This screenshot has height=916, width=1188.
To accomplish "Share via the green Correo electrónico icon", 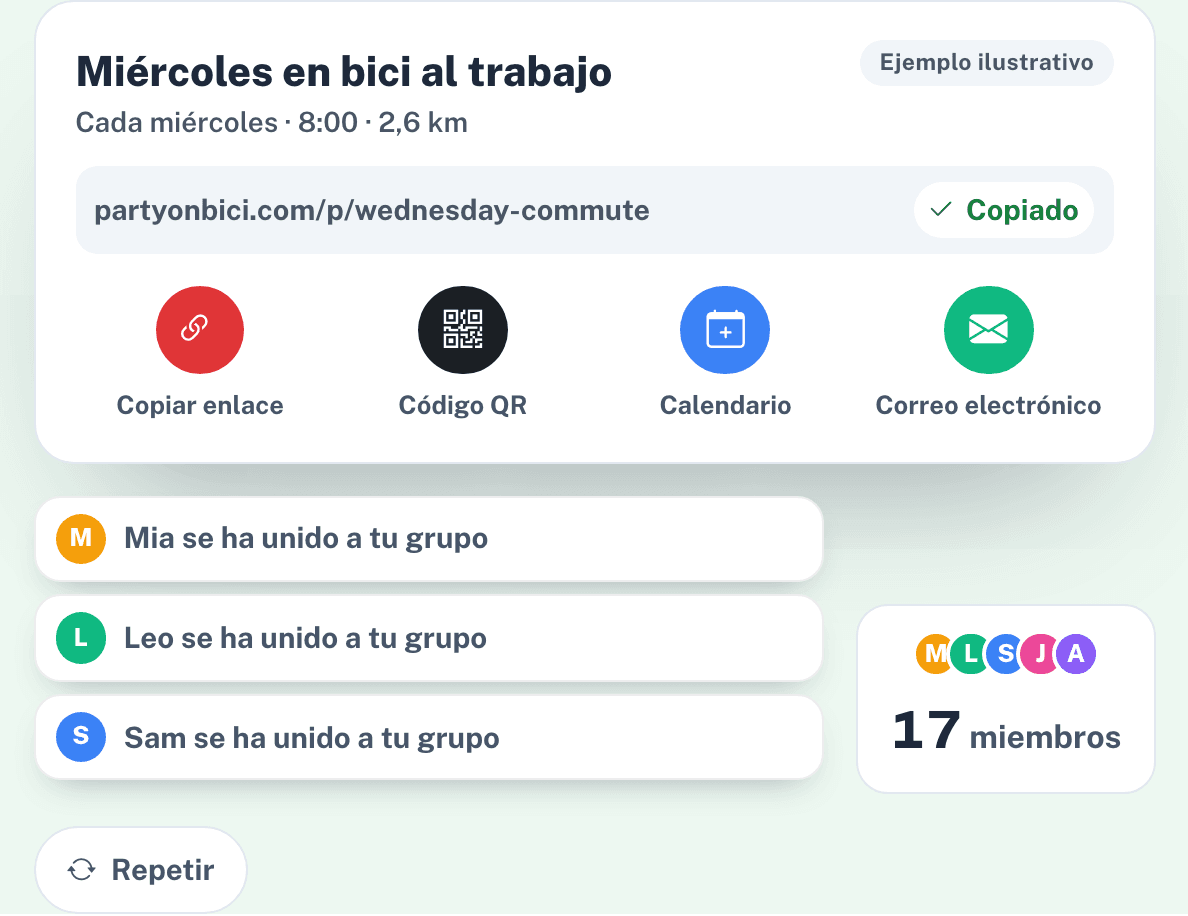I will click(x=989, y=330).
